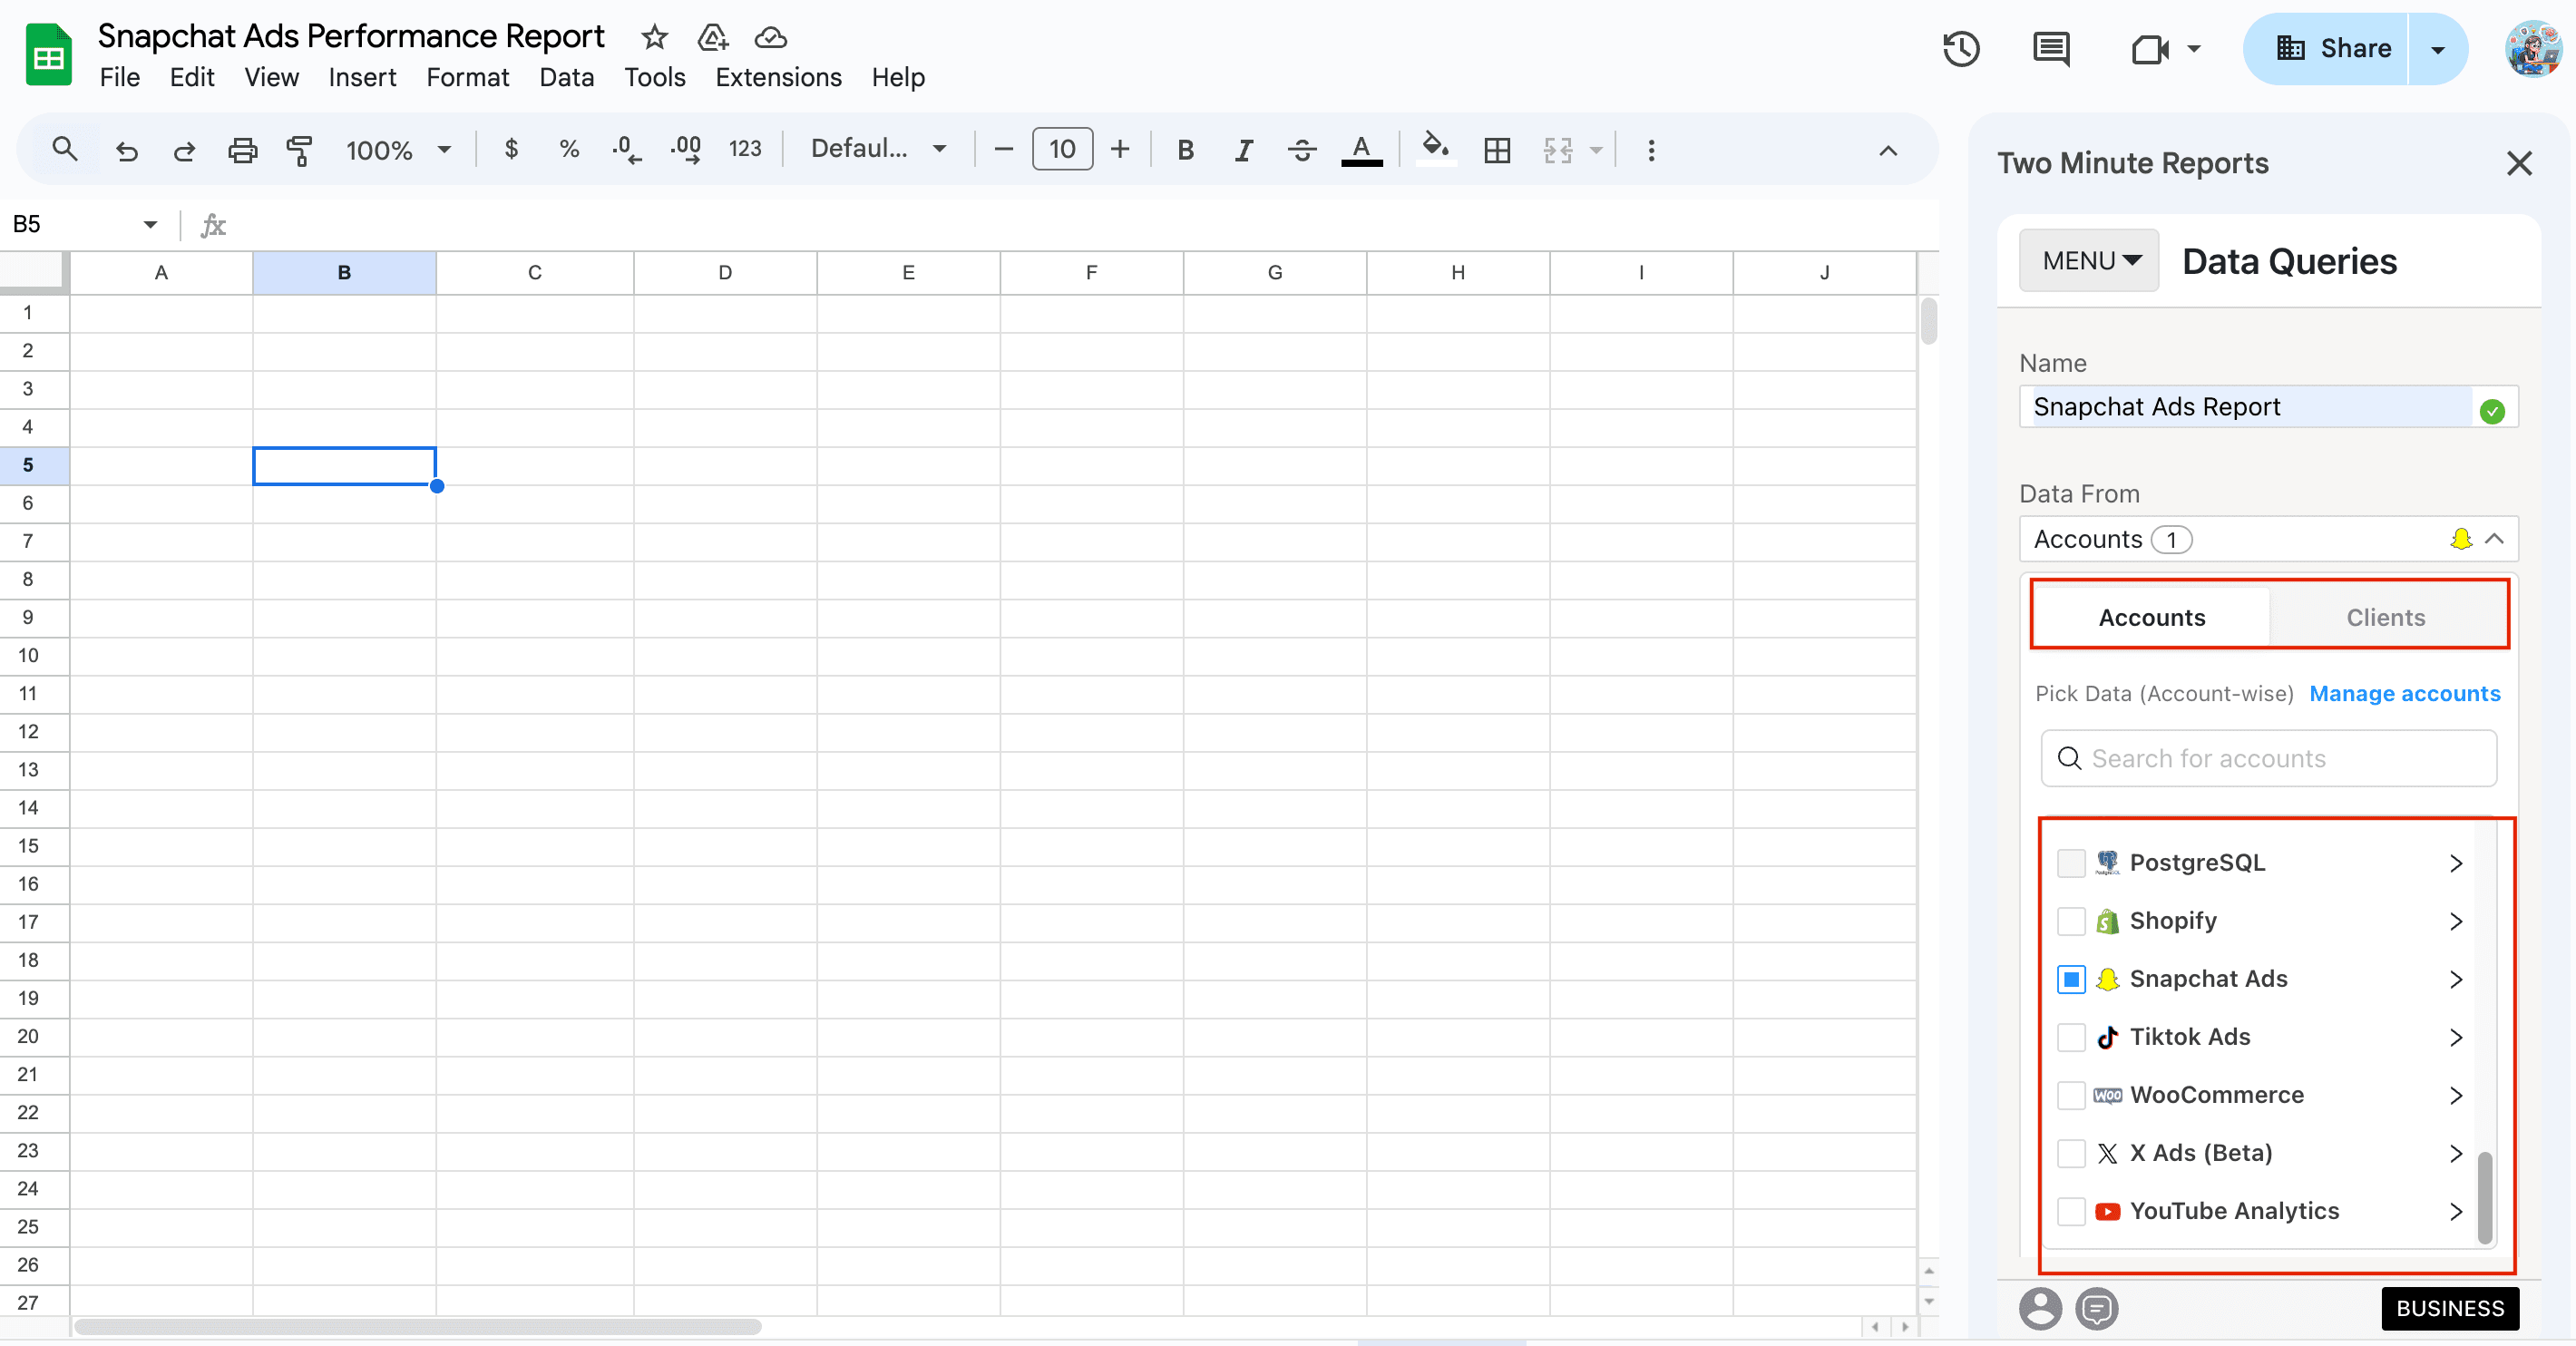Toggle the Snapchat Ads checkbox
2576x1346 pixels.
[x=2071, y=979]
